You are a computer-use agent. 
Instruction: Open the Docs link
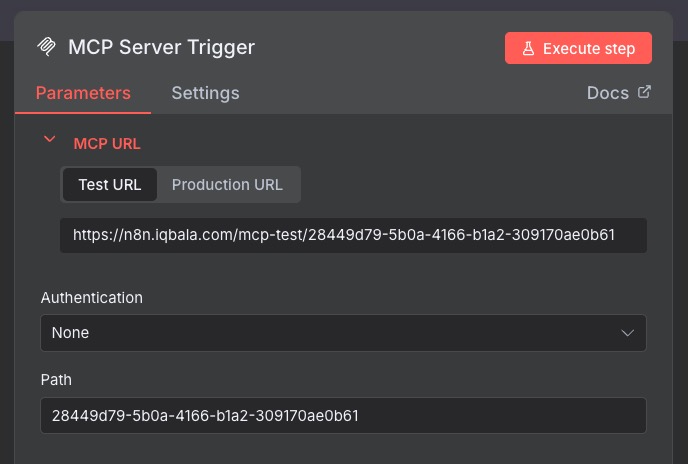click(x=607, y=93)
